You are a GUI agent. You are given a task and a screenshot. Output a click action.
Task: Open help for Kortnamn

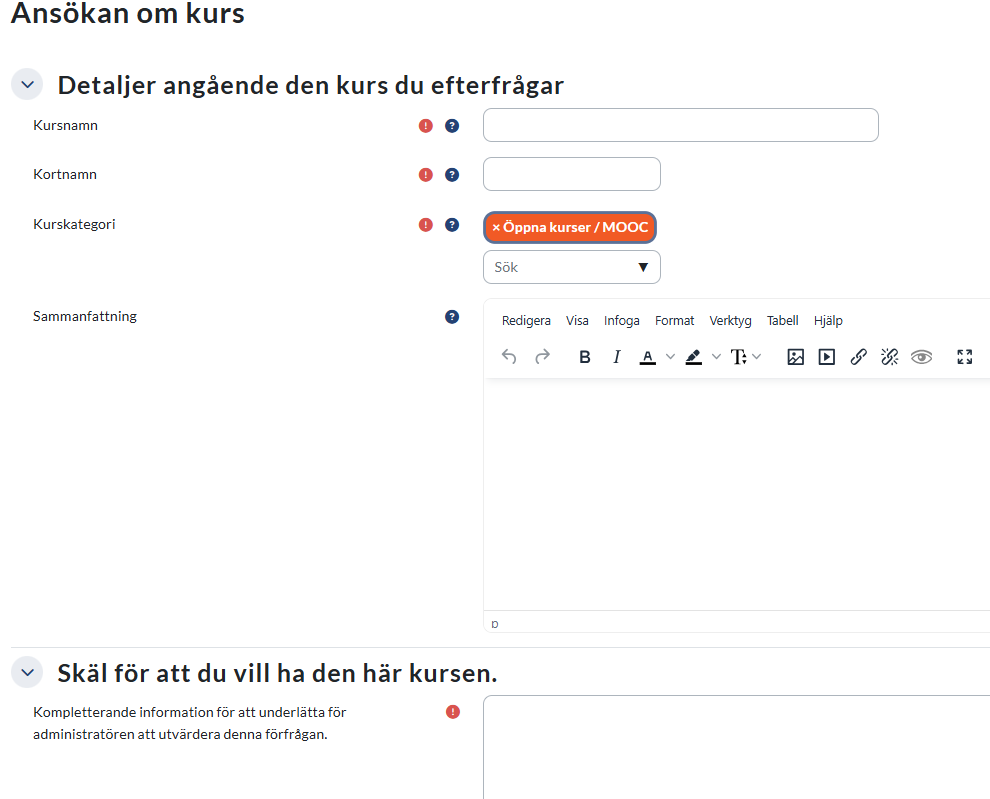452,175
